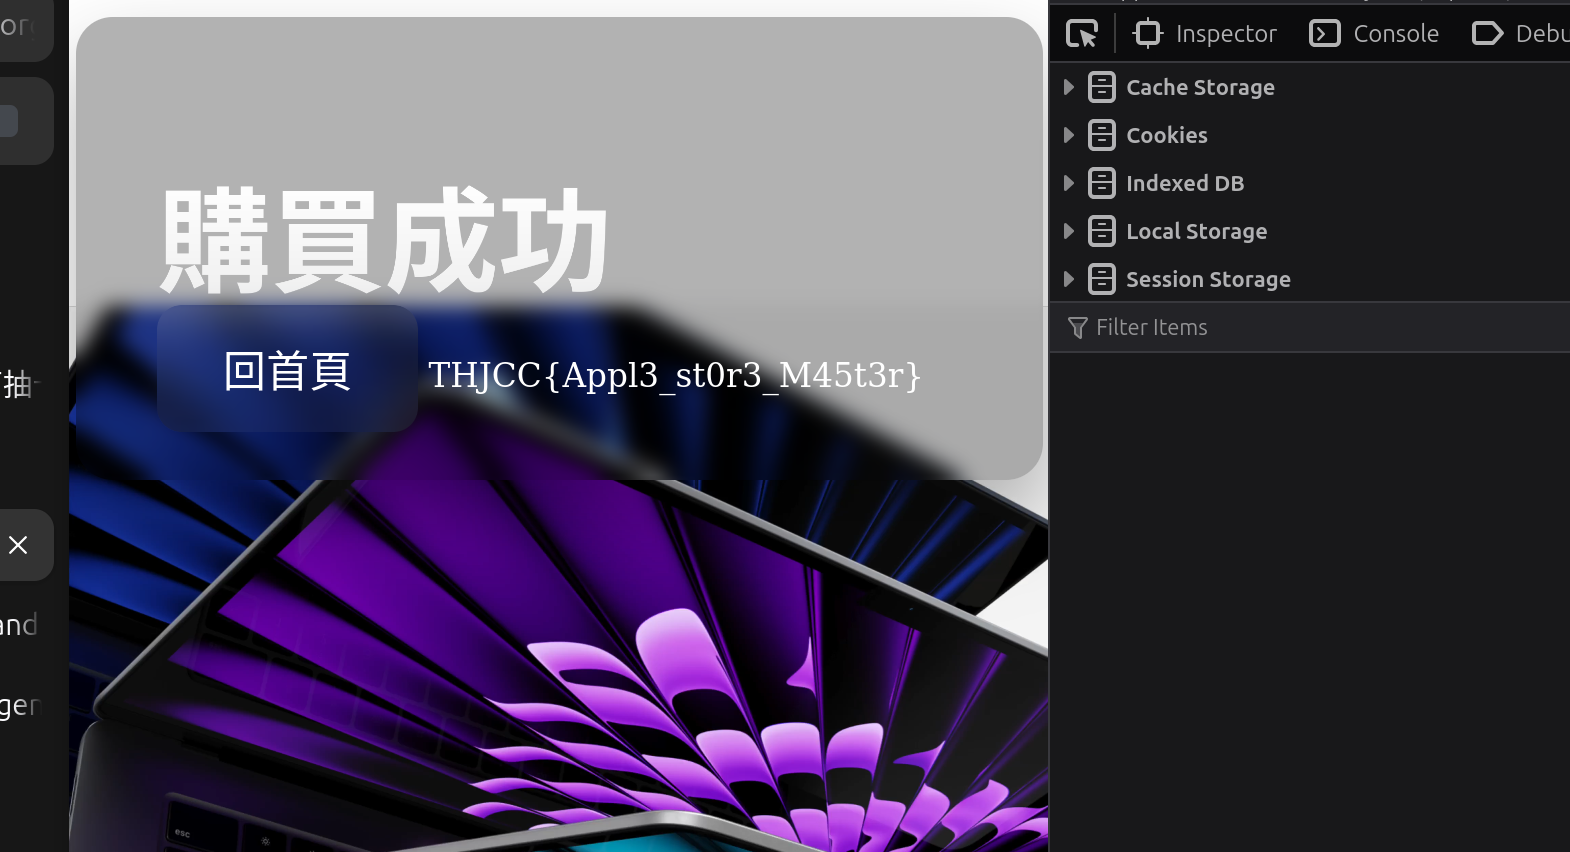Click the Cookies label

pos(1167,135)
